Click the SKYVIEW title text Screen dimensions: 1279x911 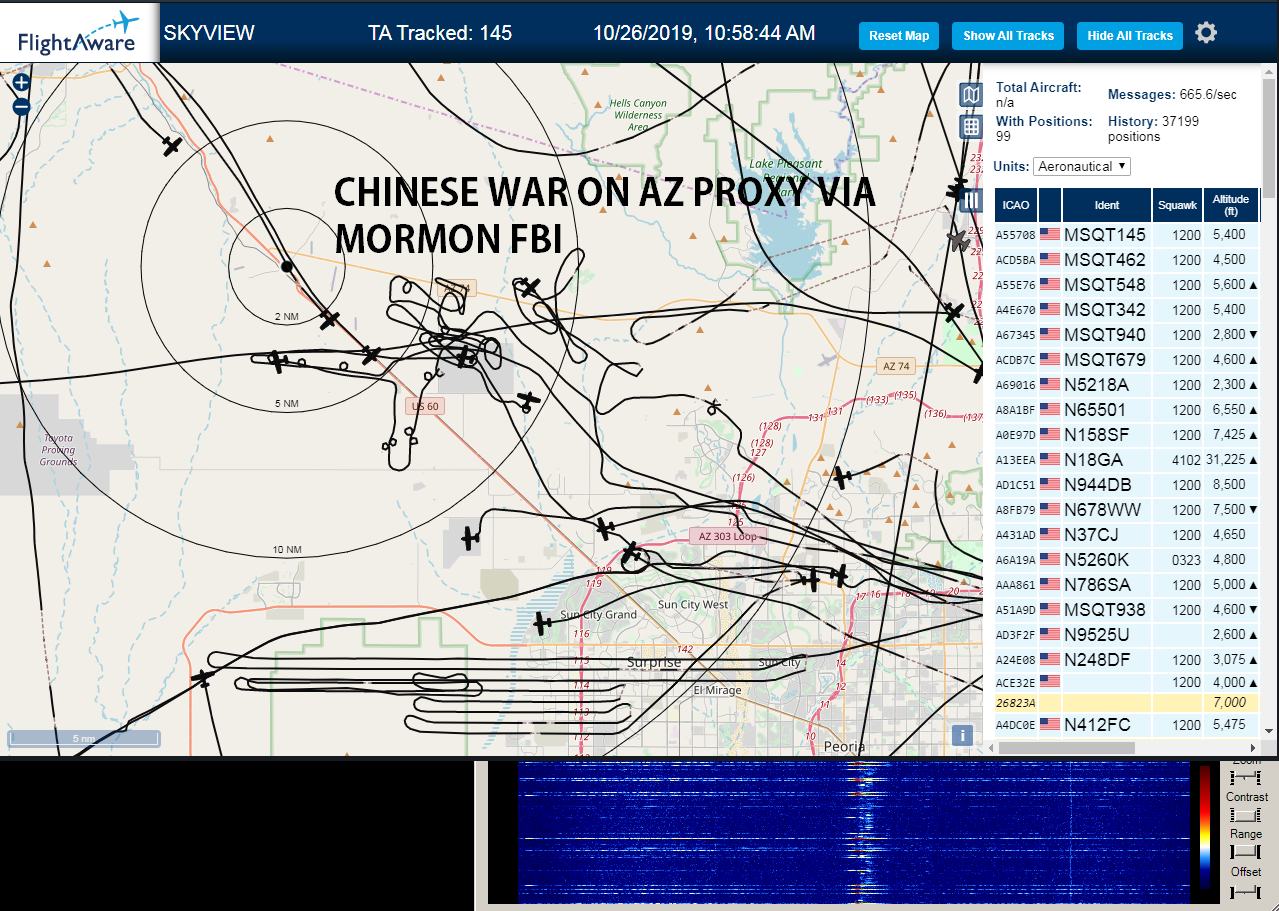(x=209, y=33)
